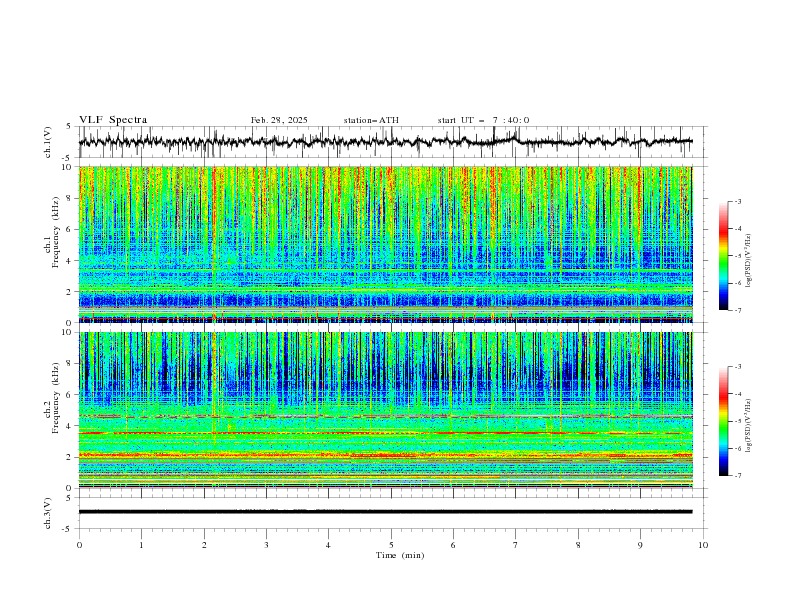Click time axis tick label "0"

pyautogui.click(x=79, y=545)
